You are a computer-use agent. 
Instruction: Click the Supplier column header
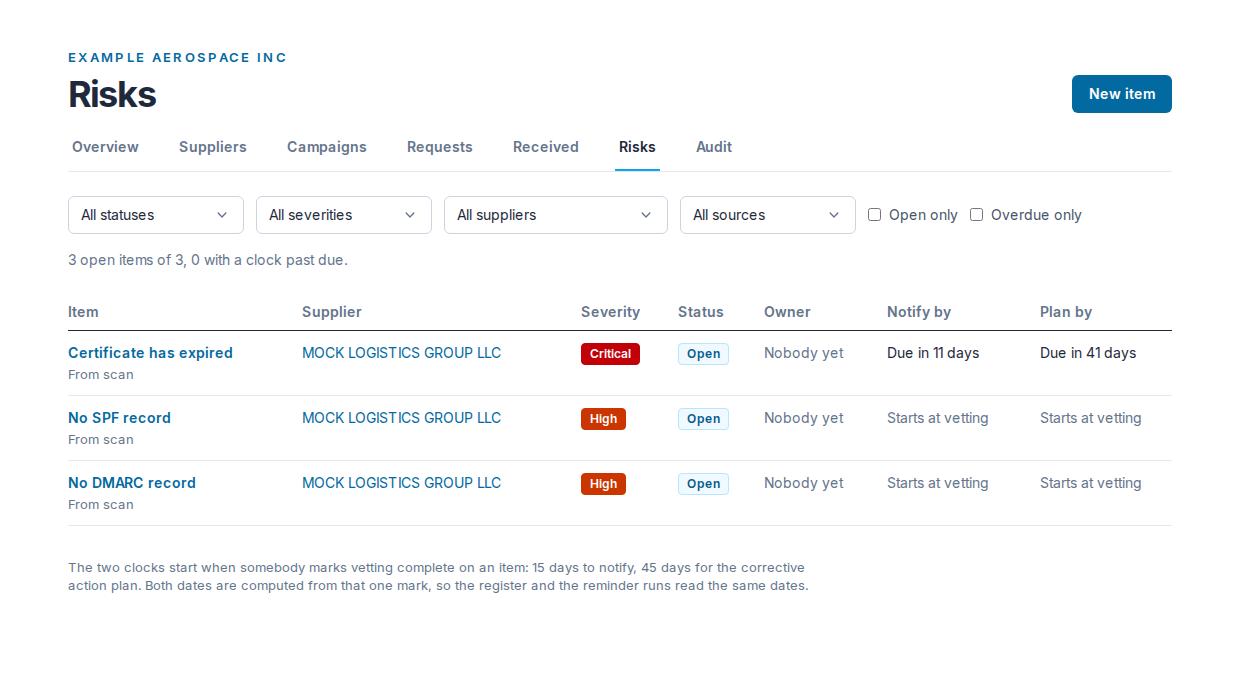tap(332, 312)
